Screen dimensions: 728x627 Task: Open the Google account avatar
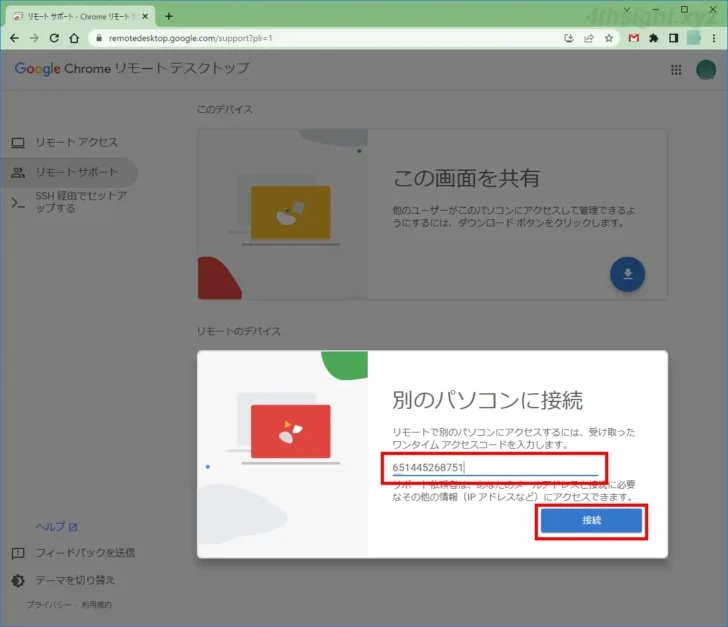tap(706, 70)
